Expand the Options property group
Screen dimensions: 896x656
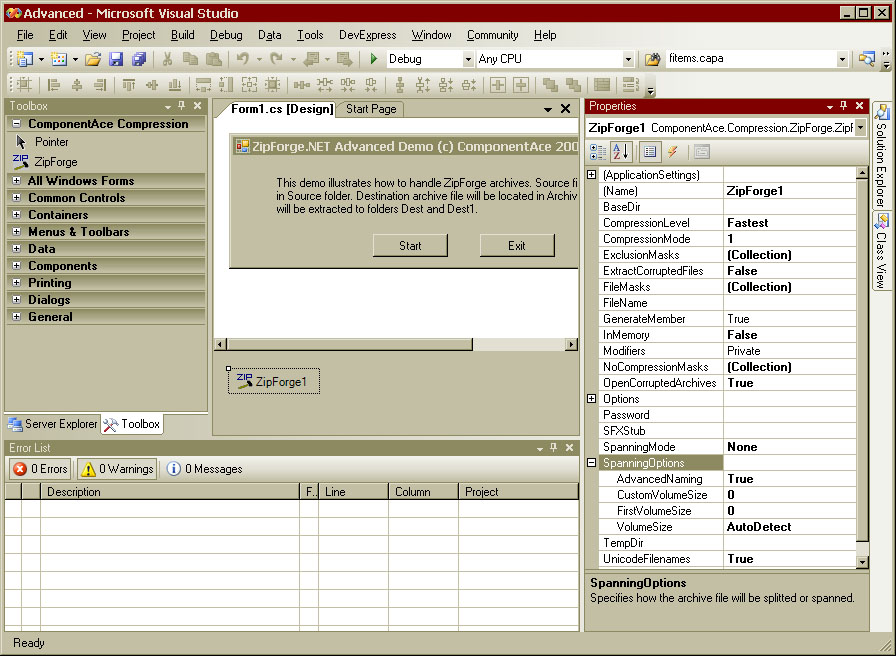point(591,399)
